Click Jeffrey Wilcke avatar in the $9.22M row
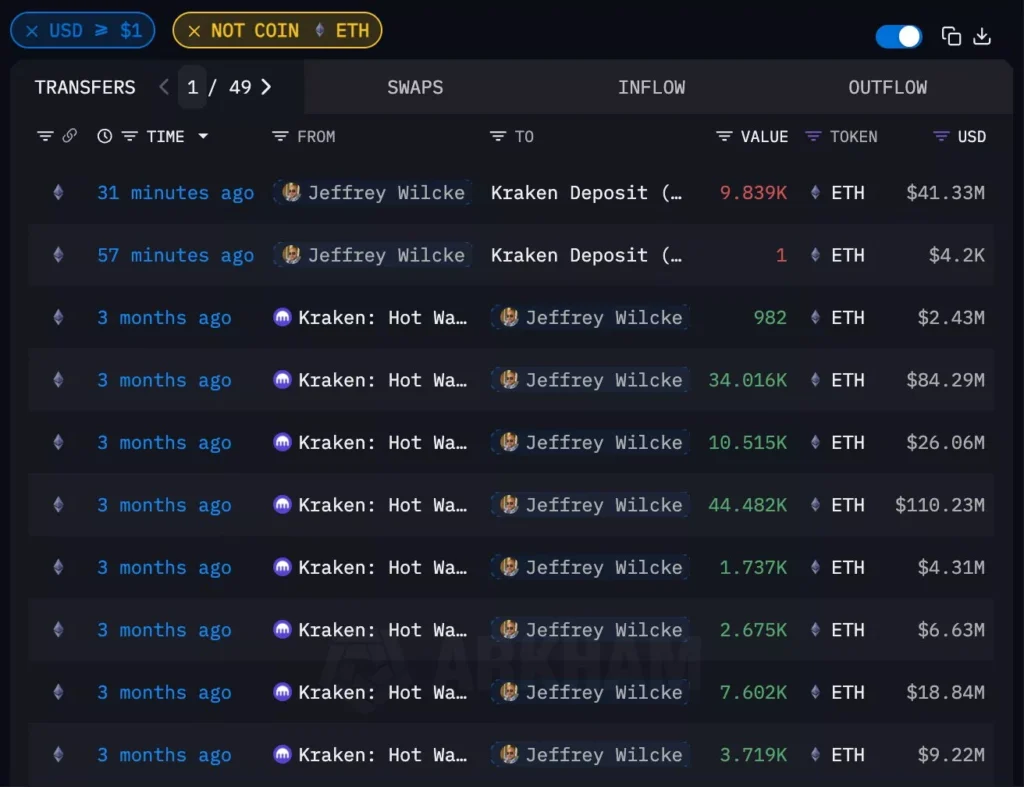 click(x=509, y=754)
